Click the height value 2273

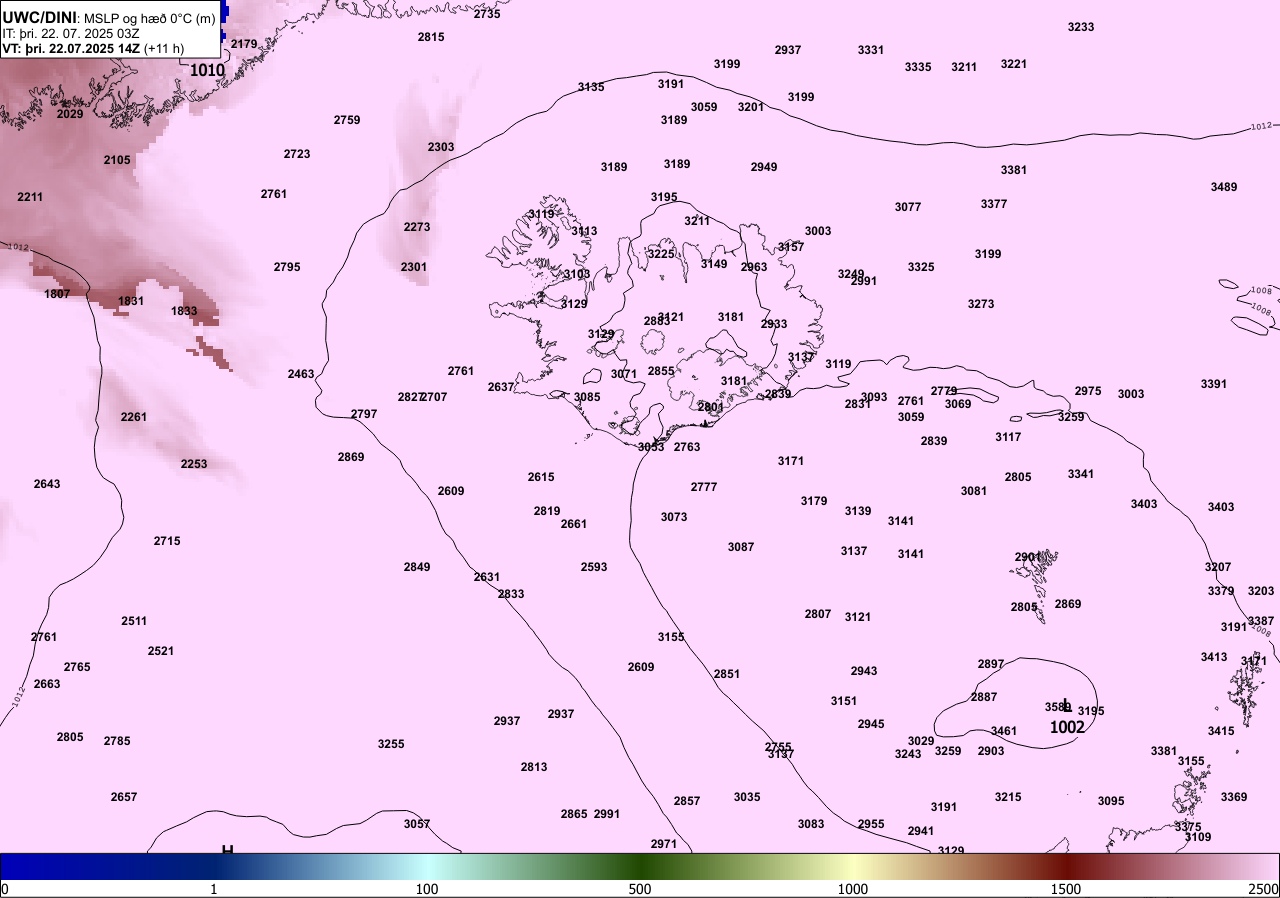(x=417, y=227)
